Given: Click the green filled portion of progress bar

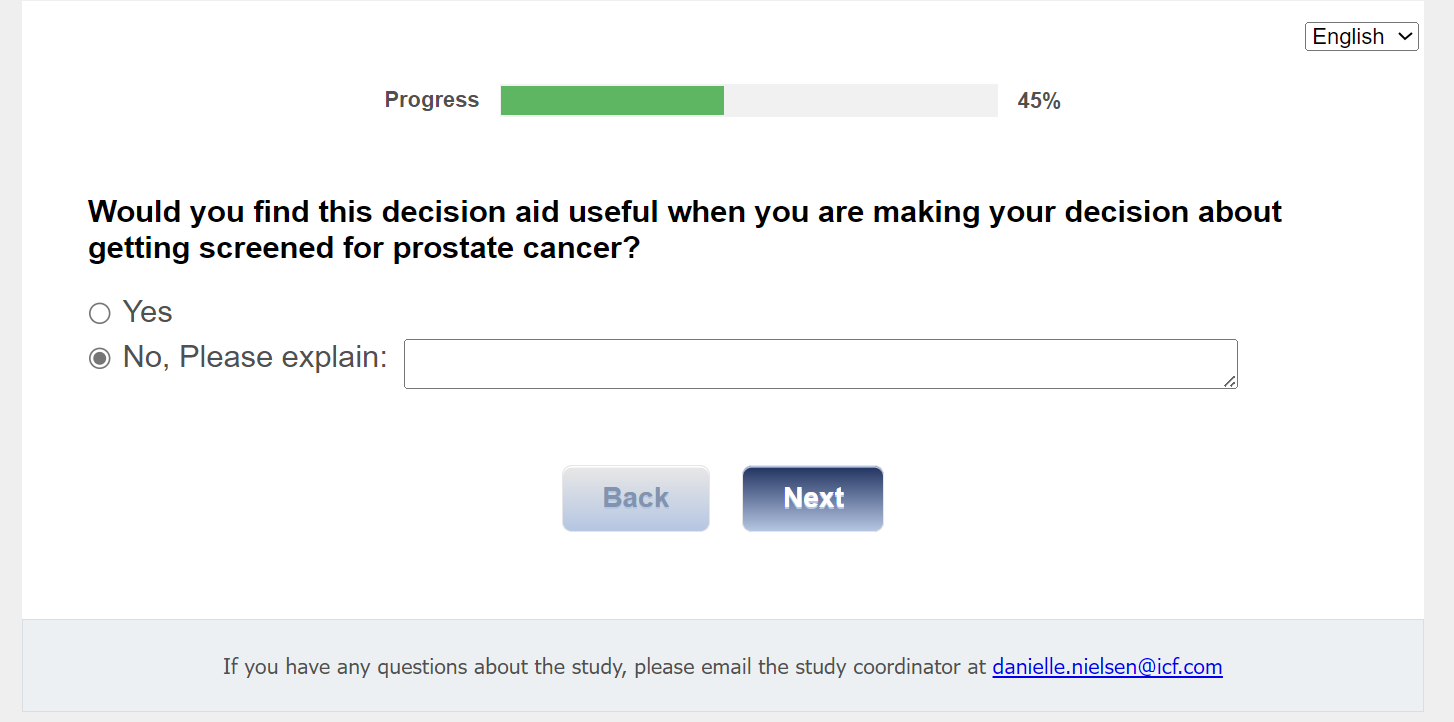Looking at the screenshot, I should 612,100.
